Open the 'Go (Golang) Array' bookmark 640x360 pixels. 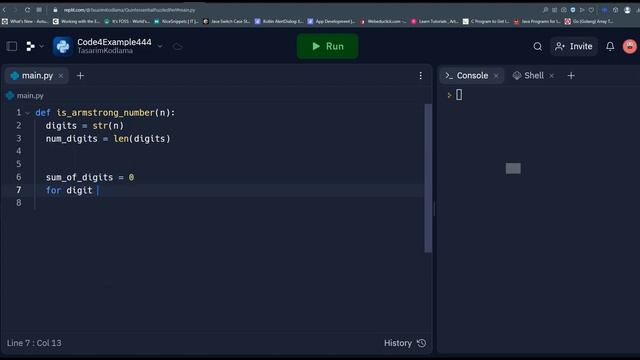tap(589, 21)
